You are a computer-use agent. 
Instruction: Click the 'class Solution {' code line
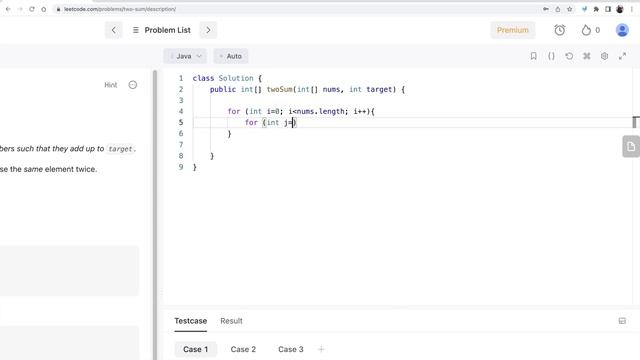[x=227, y=78]
